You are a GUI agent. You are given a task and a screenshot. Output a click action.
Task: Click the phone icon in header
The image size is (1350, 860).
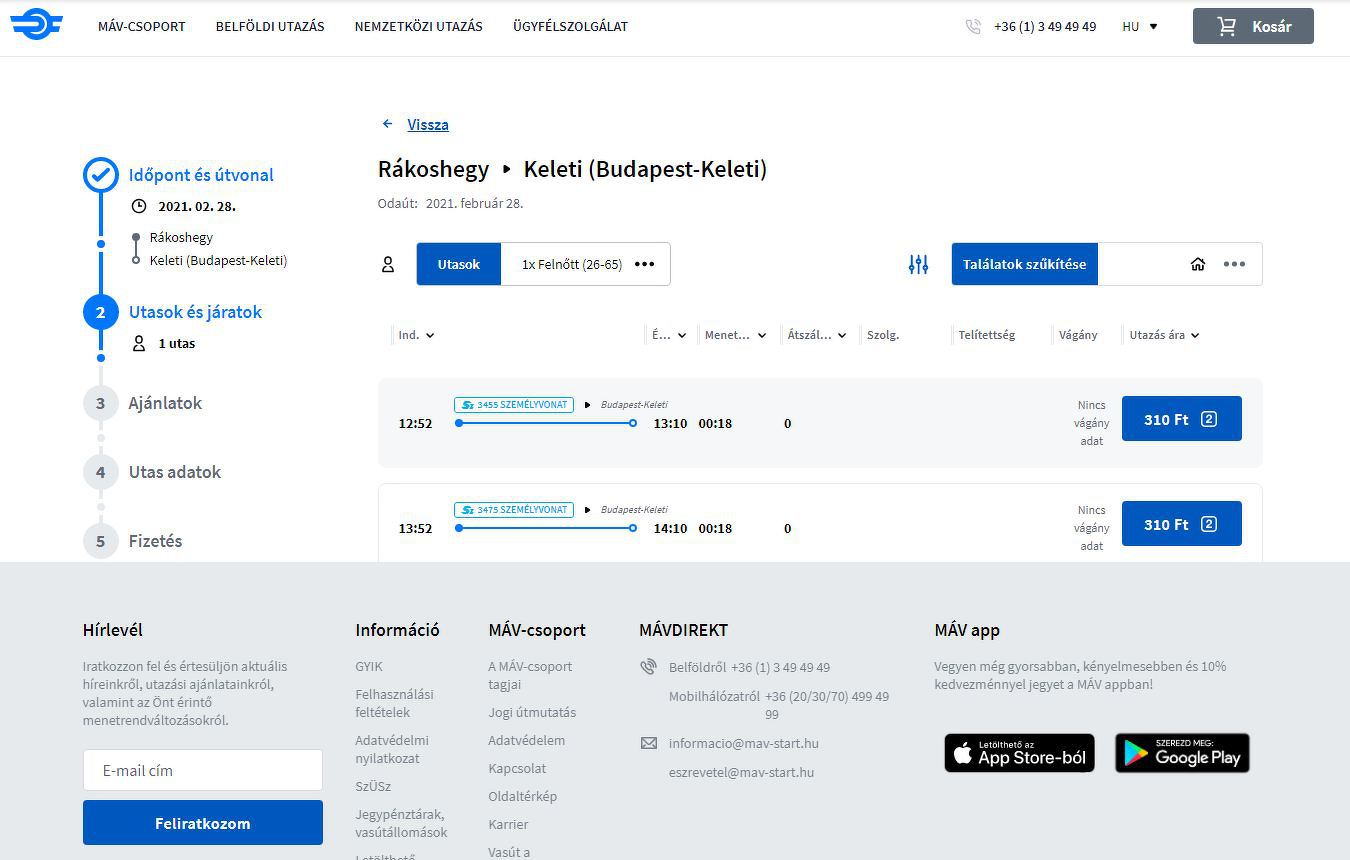pos(973,27)
